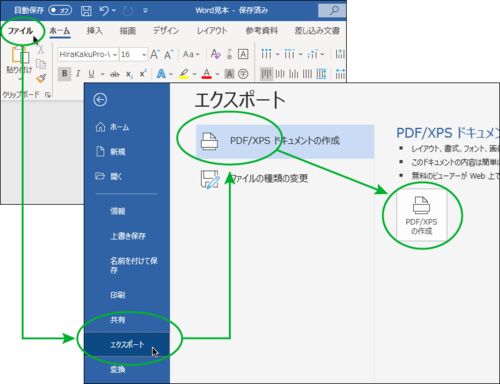Select エクスポート in the backstage sidebar

127,345
